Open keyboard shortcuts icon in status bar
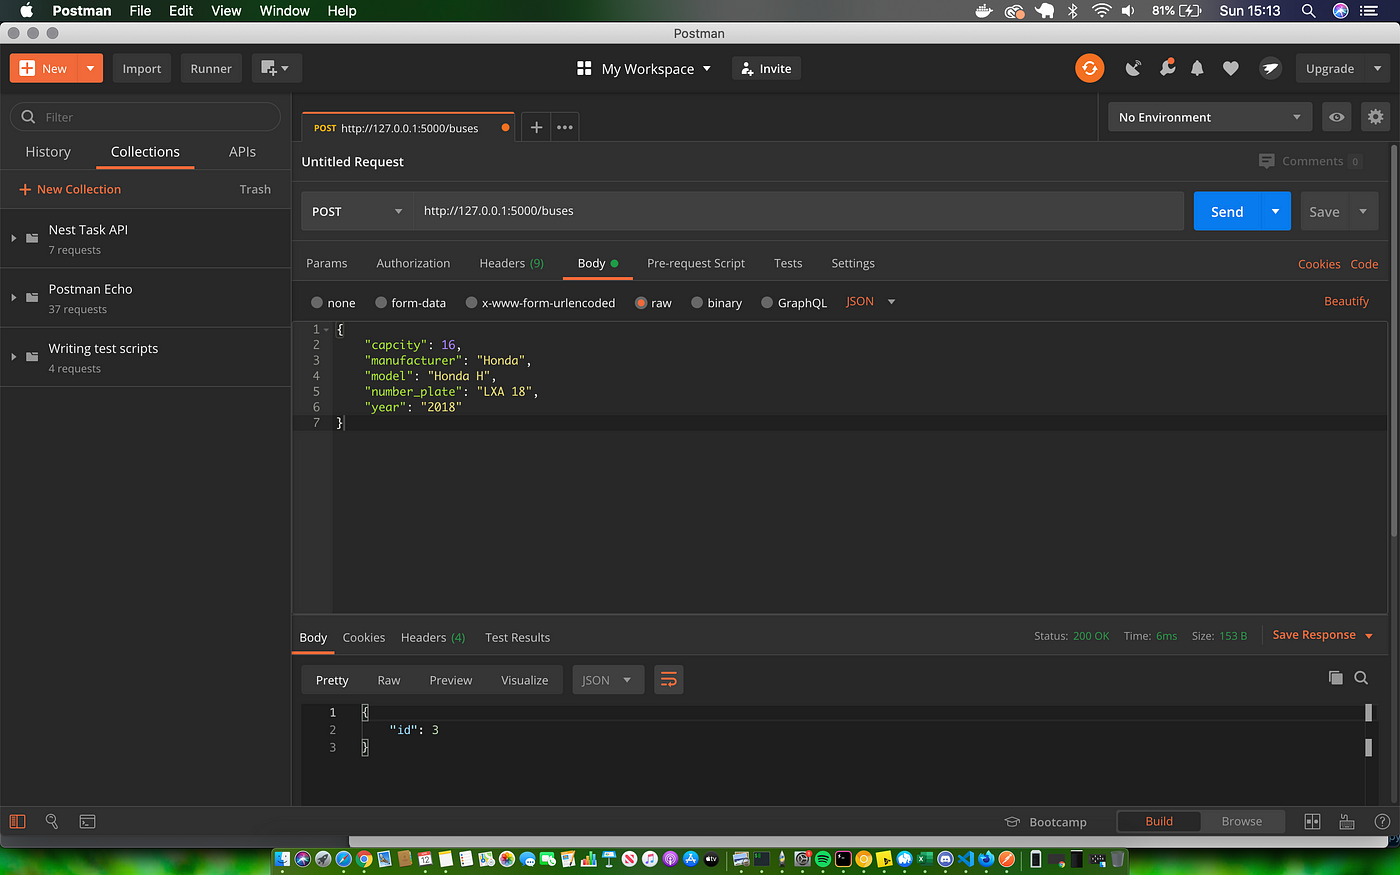1400x875 pixels. click(1347, 821)
